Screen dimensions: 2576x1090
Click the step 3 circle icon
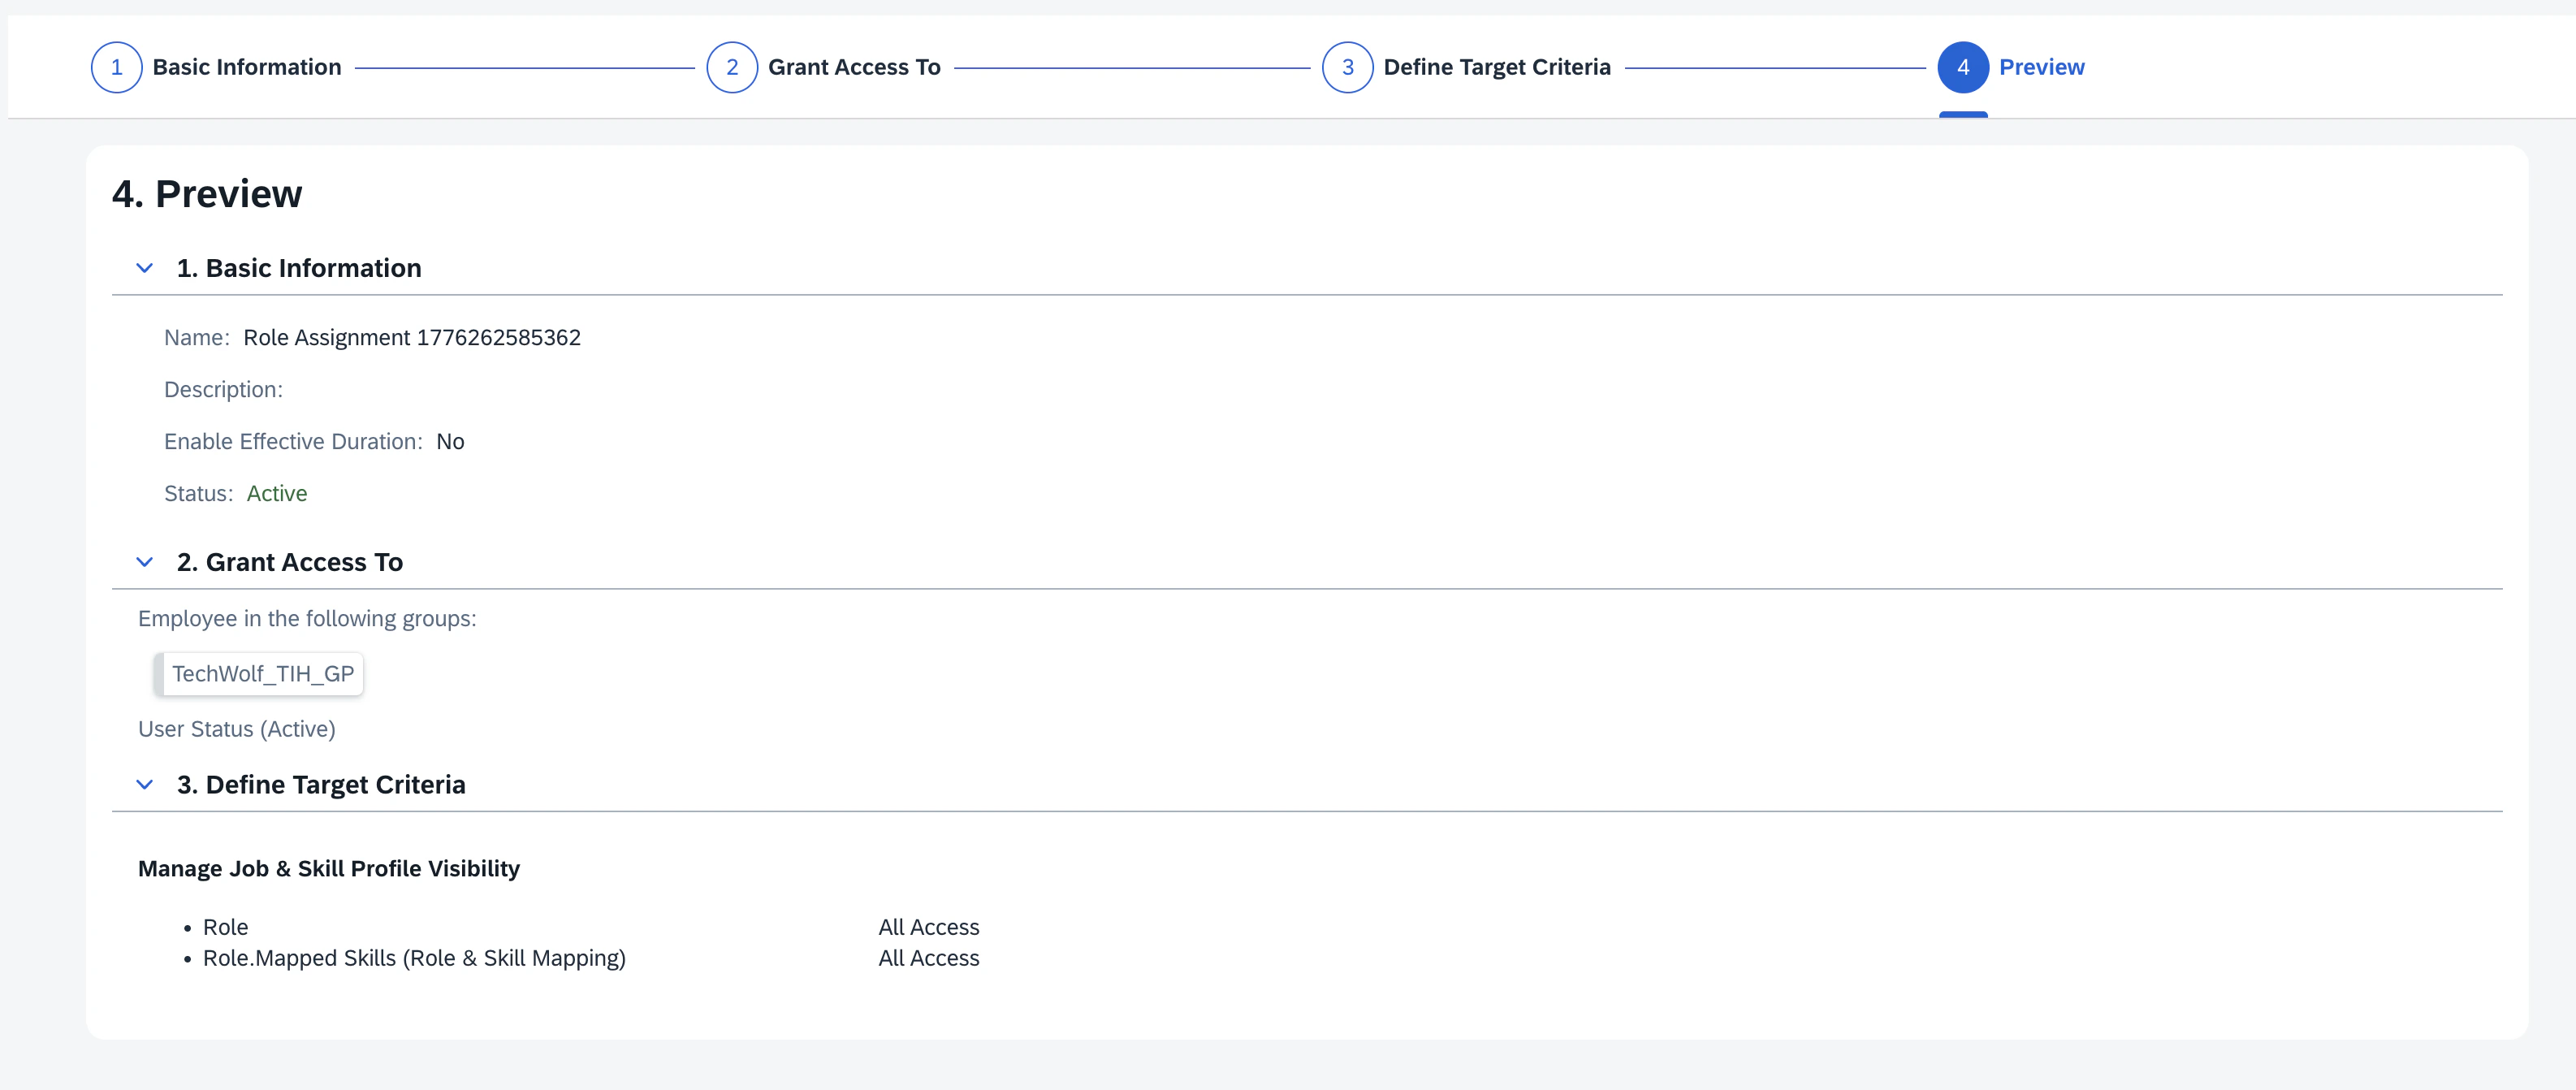click(x=1347, y=67)
